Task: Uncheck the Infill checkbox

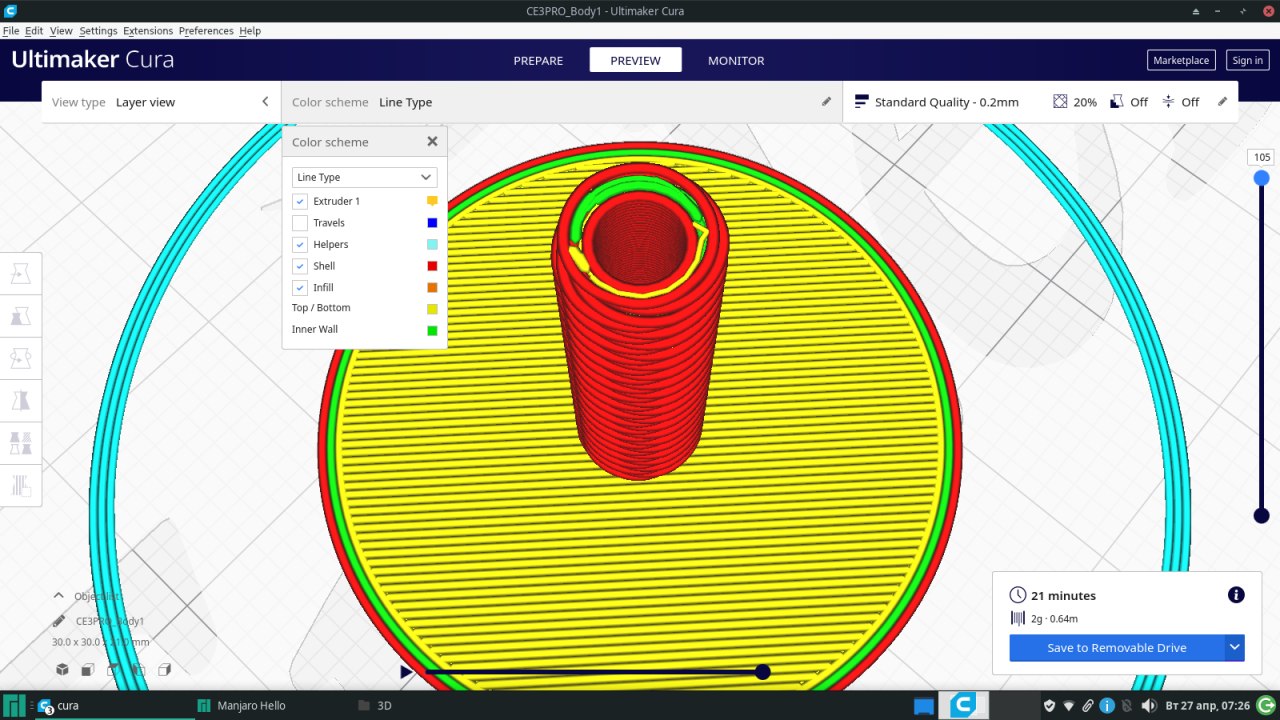Action: [300, 287]
